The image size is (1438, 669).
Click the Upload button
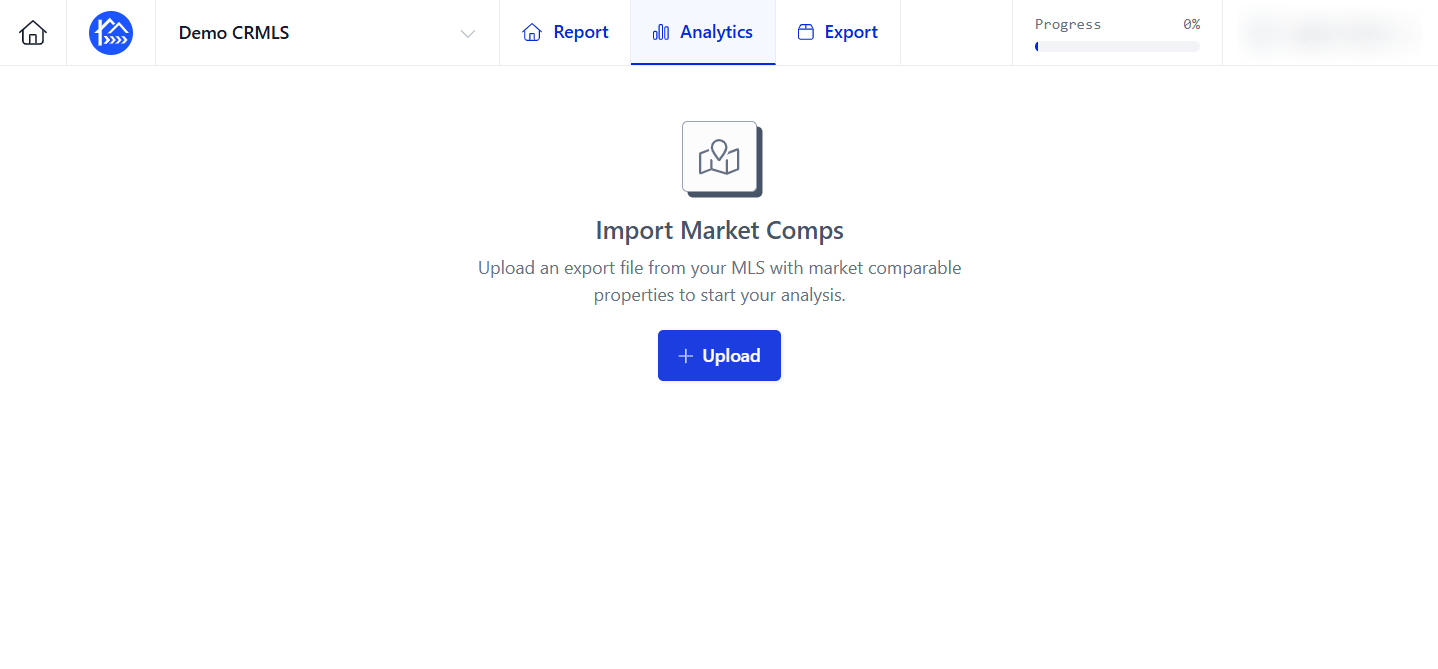point(719,356)
